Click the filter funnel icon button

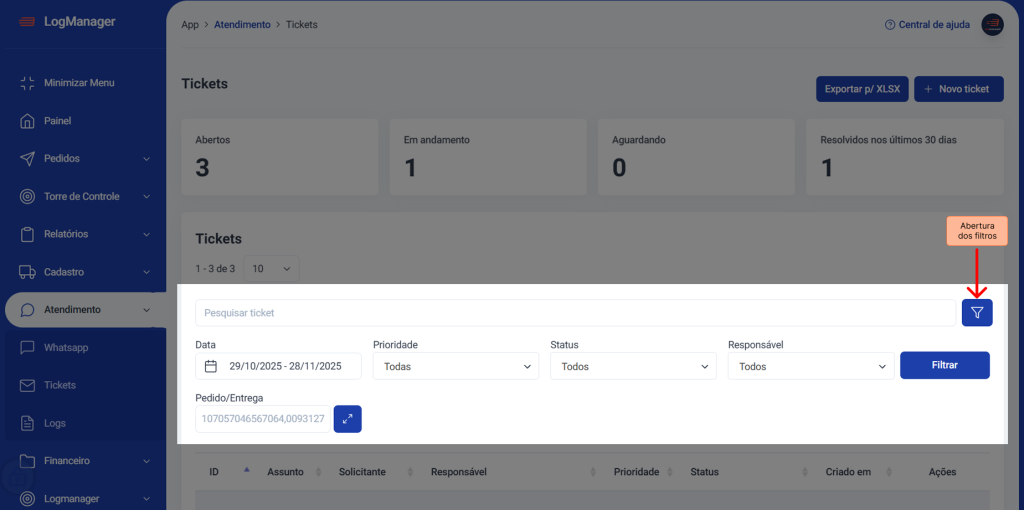click(977, 313)
